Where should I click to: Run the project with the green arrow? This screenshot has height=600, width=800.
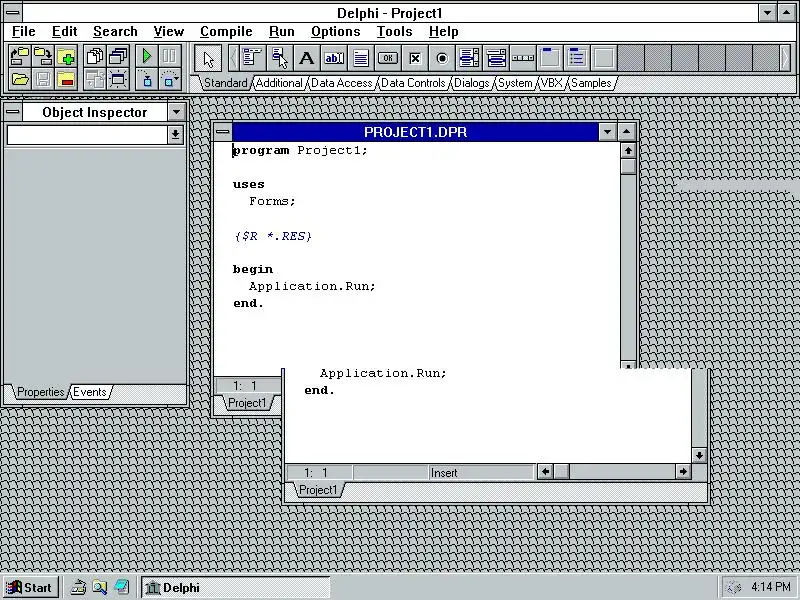[147, 56]
